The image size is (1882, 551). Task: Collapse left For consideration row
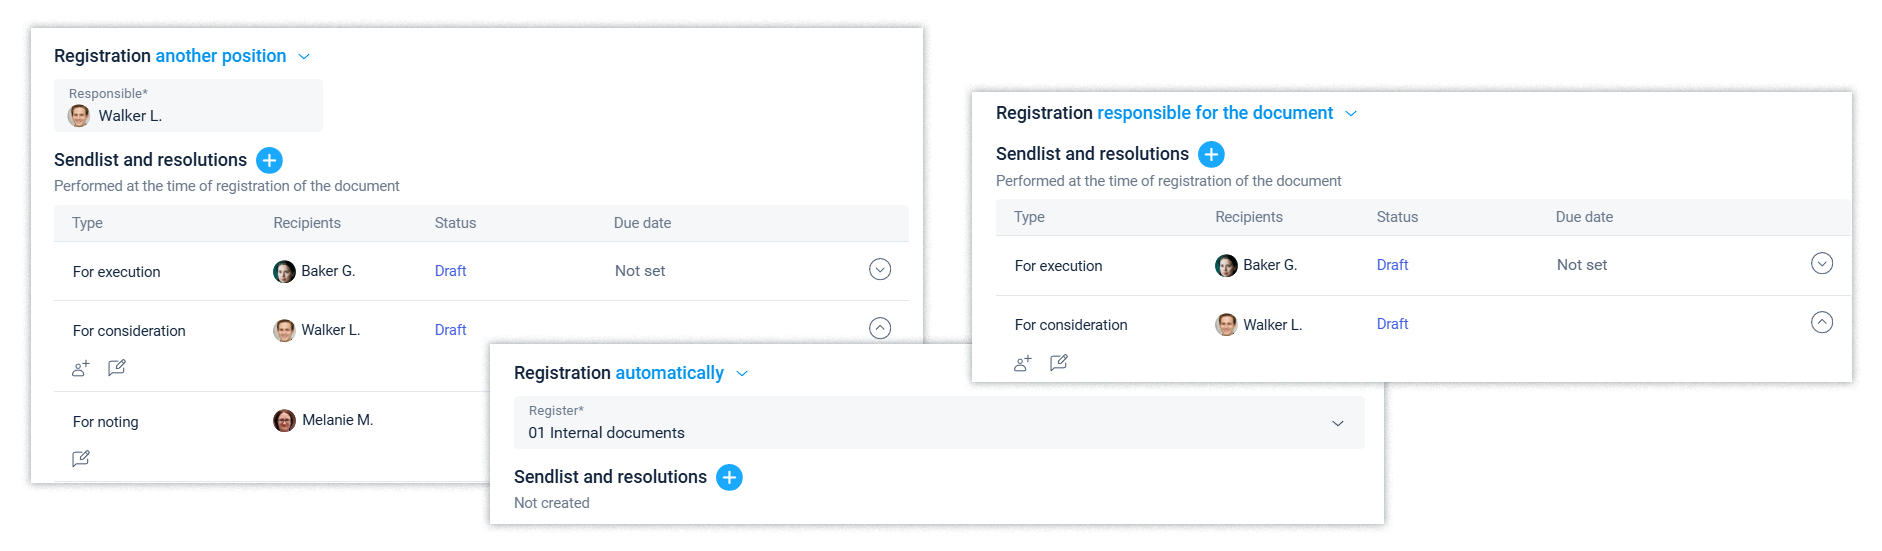880,328
